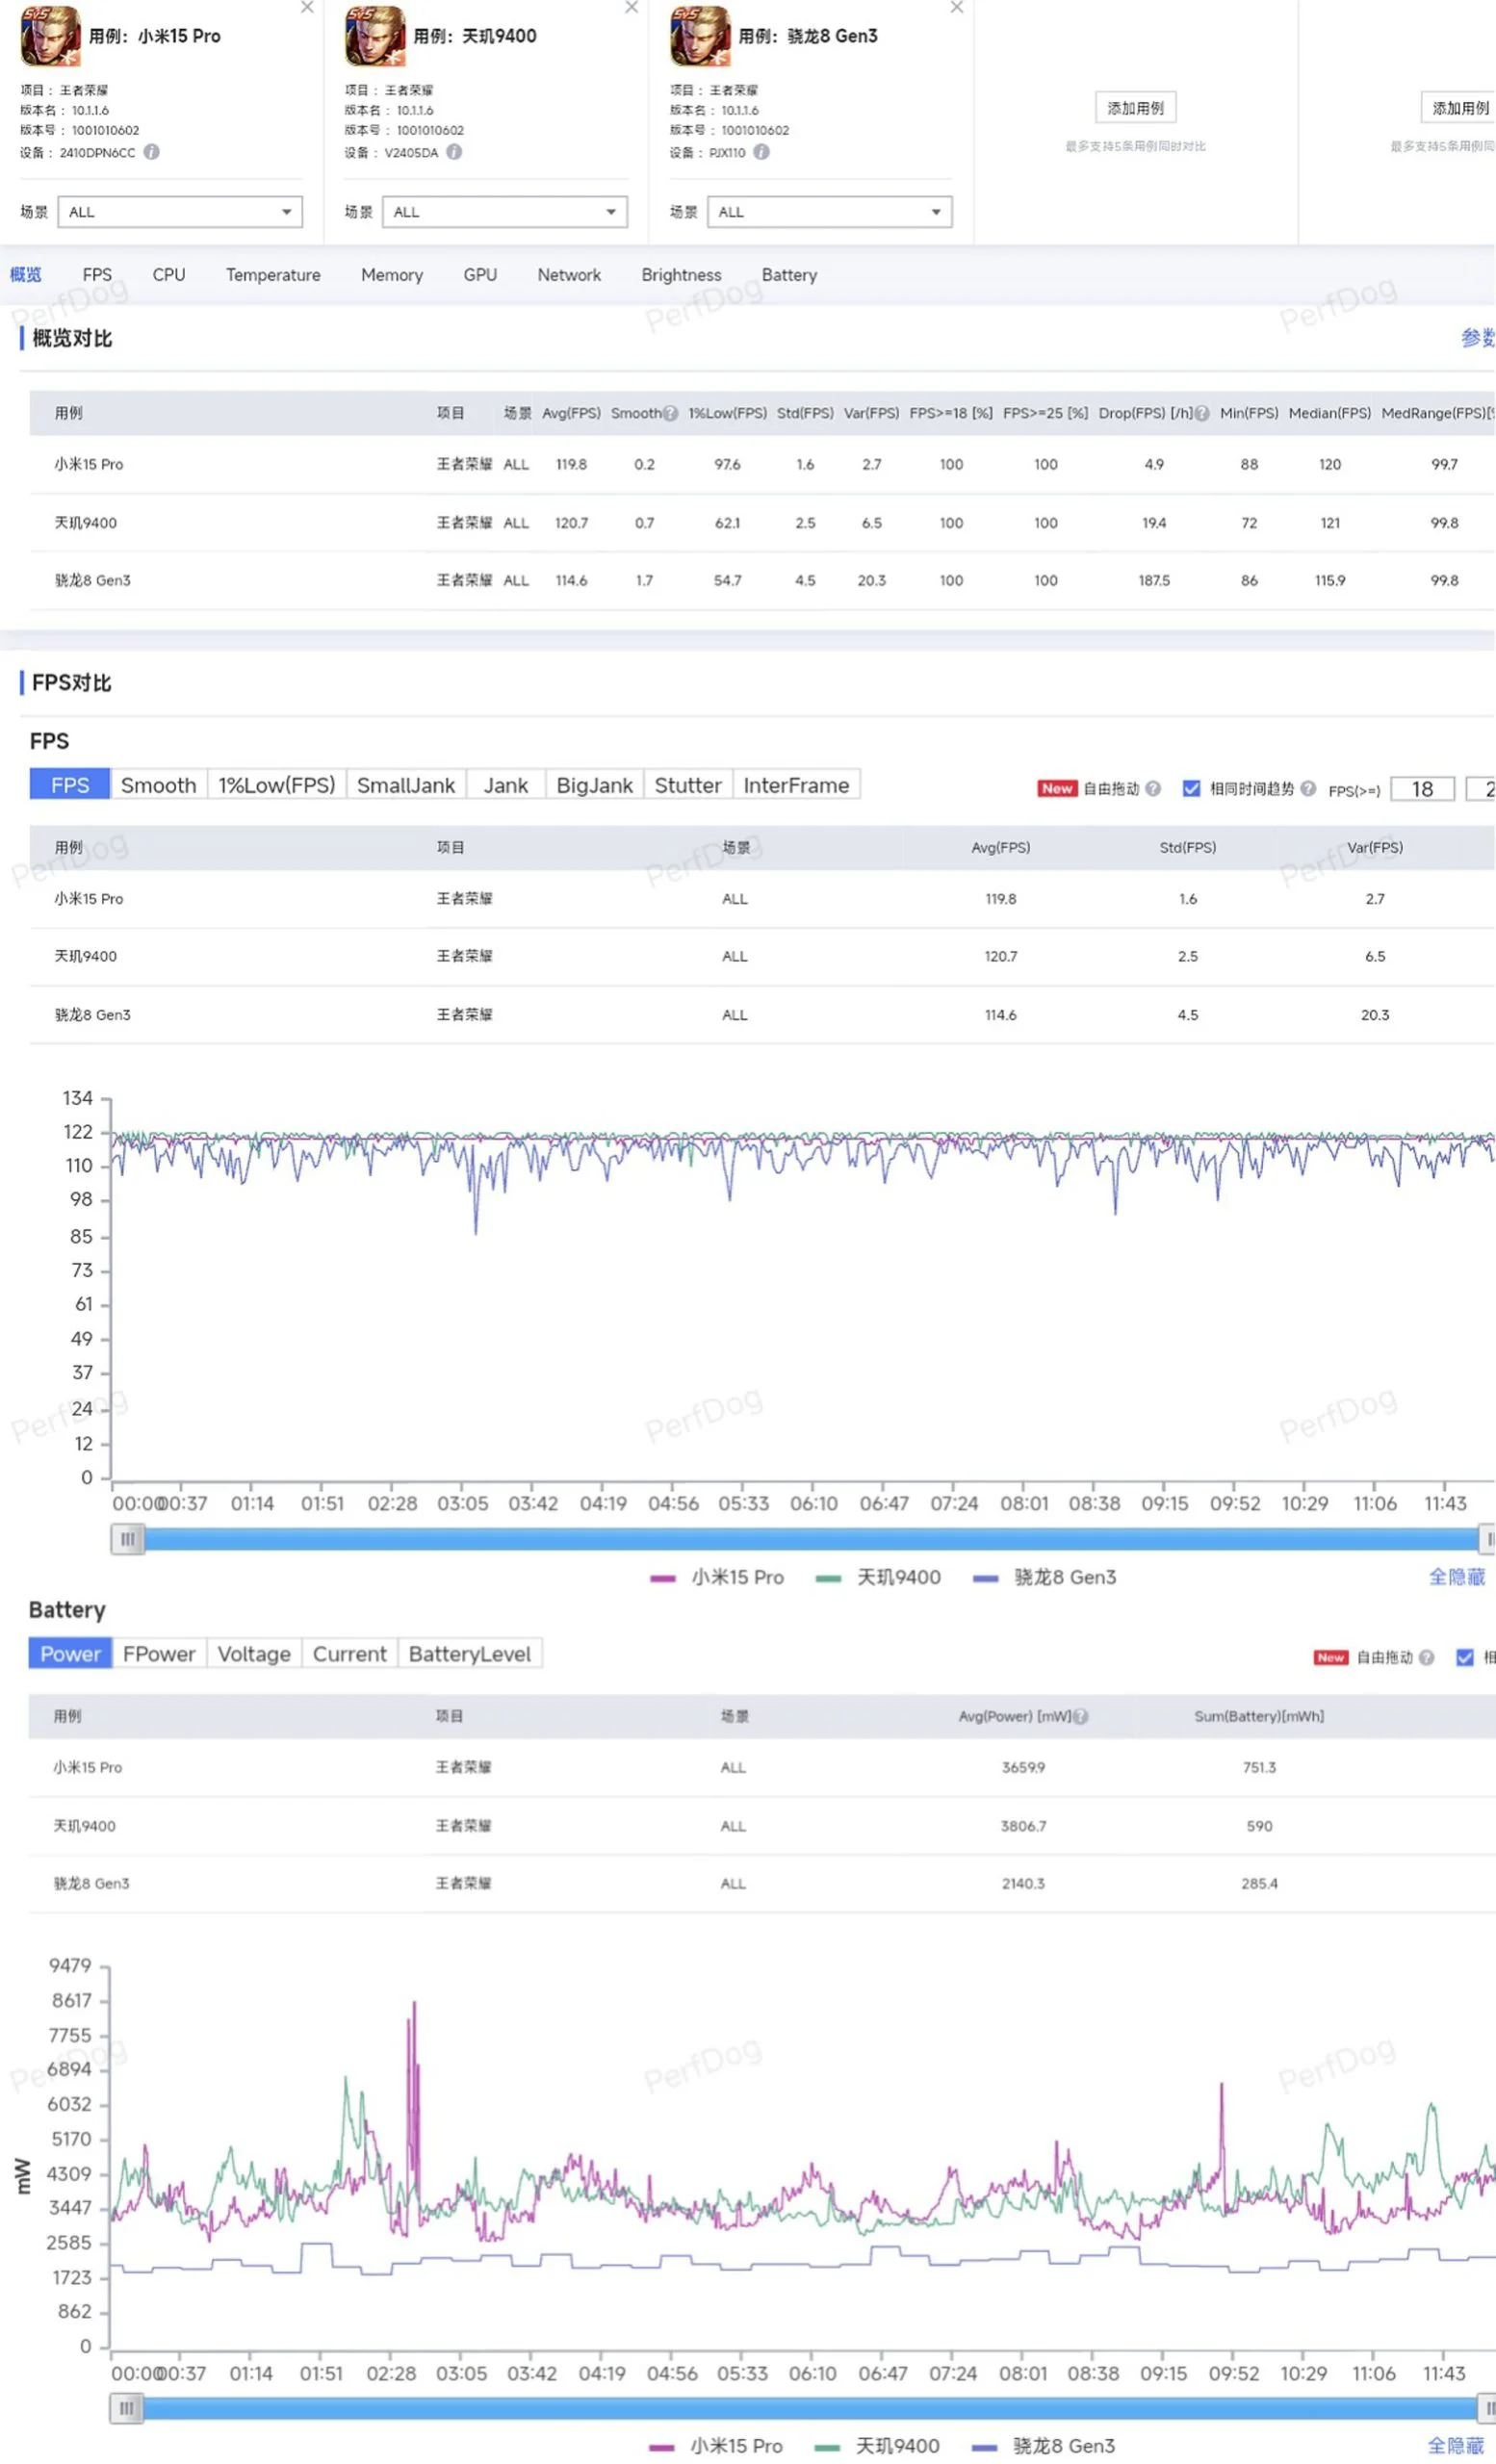Close the 天玑9400 case card

[x=631, y=8]
